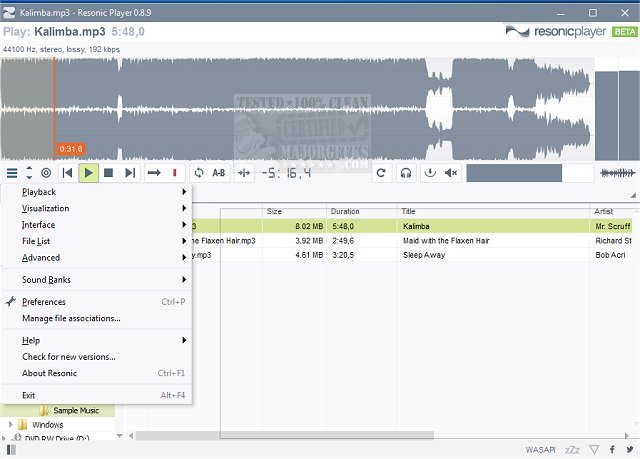Viewport: 640px width, 459px height.
Task: Sort file list by Size column
Action: coord(294,211)
